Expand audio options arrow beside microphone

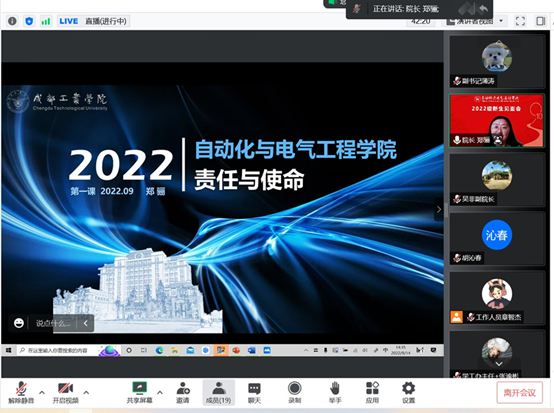point(42,392)
